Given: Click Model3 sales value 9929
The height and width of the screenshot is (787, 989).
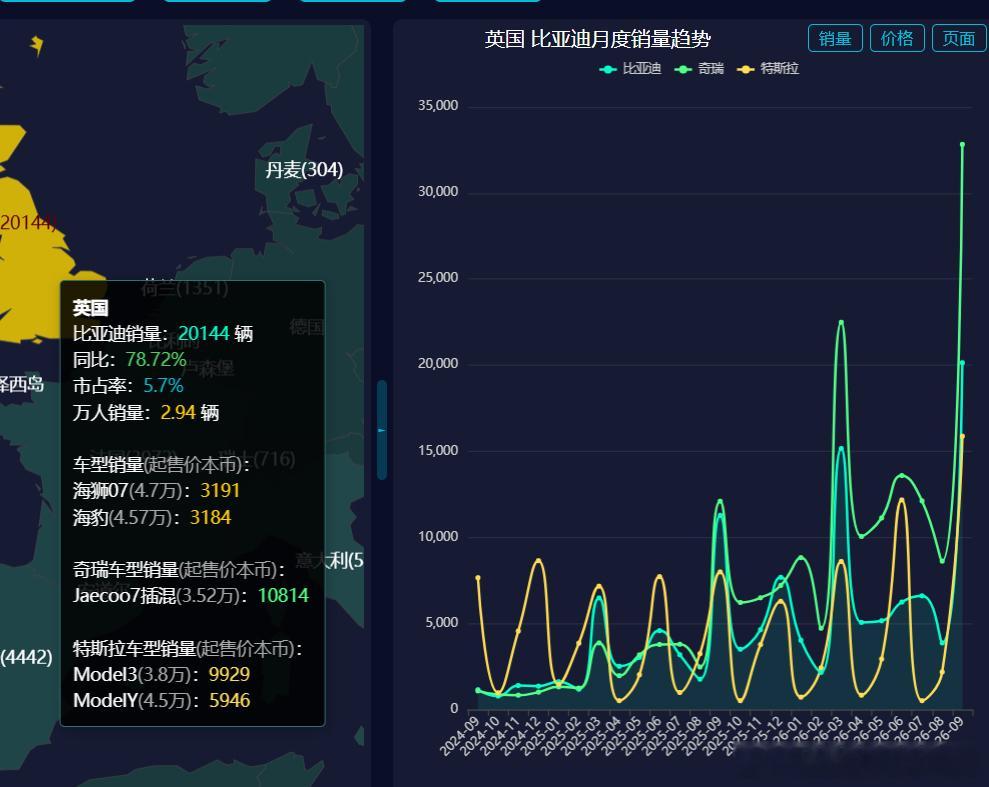Looking at the screenshot, I should [230, 674].
